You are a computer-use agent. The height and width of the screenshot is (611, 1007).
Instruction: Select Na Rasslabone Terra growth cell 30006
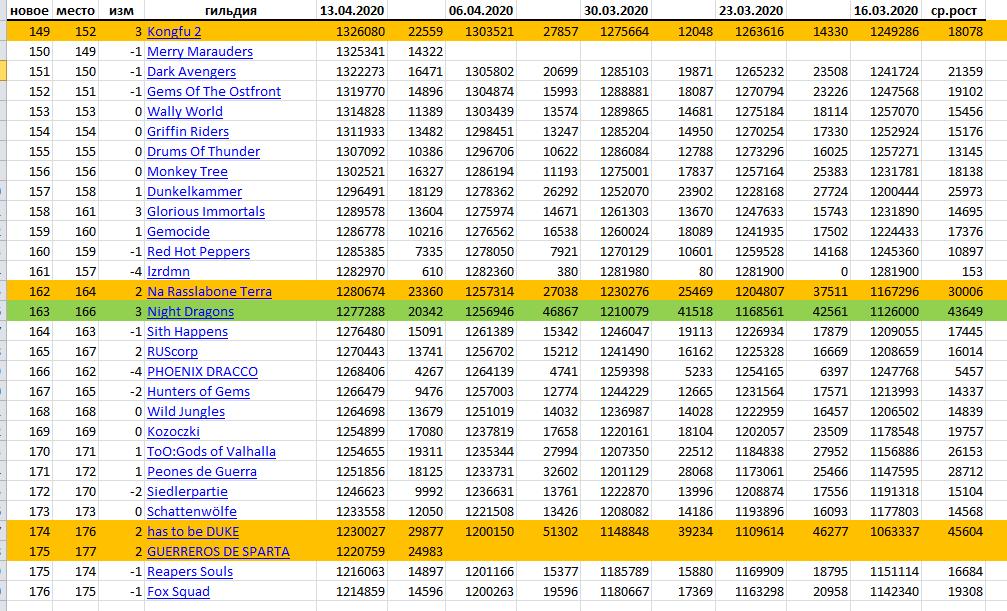pyautogui.click(x=954, y=291)
